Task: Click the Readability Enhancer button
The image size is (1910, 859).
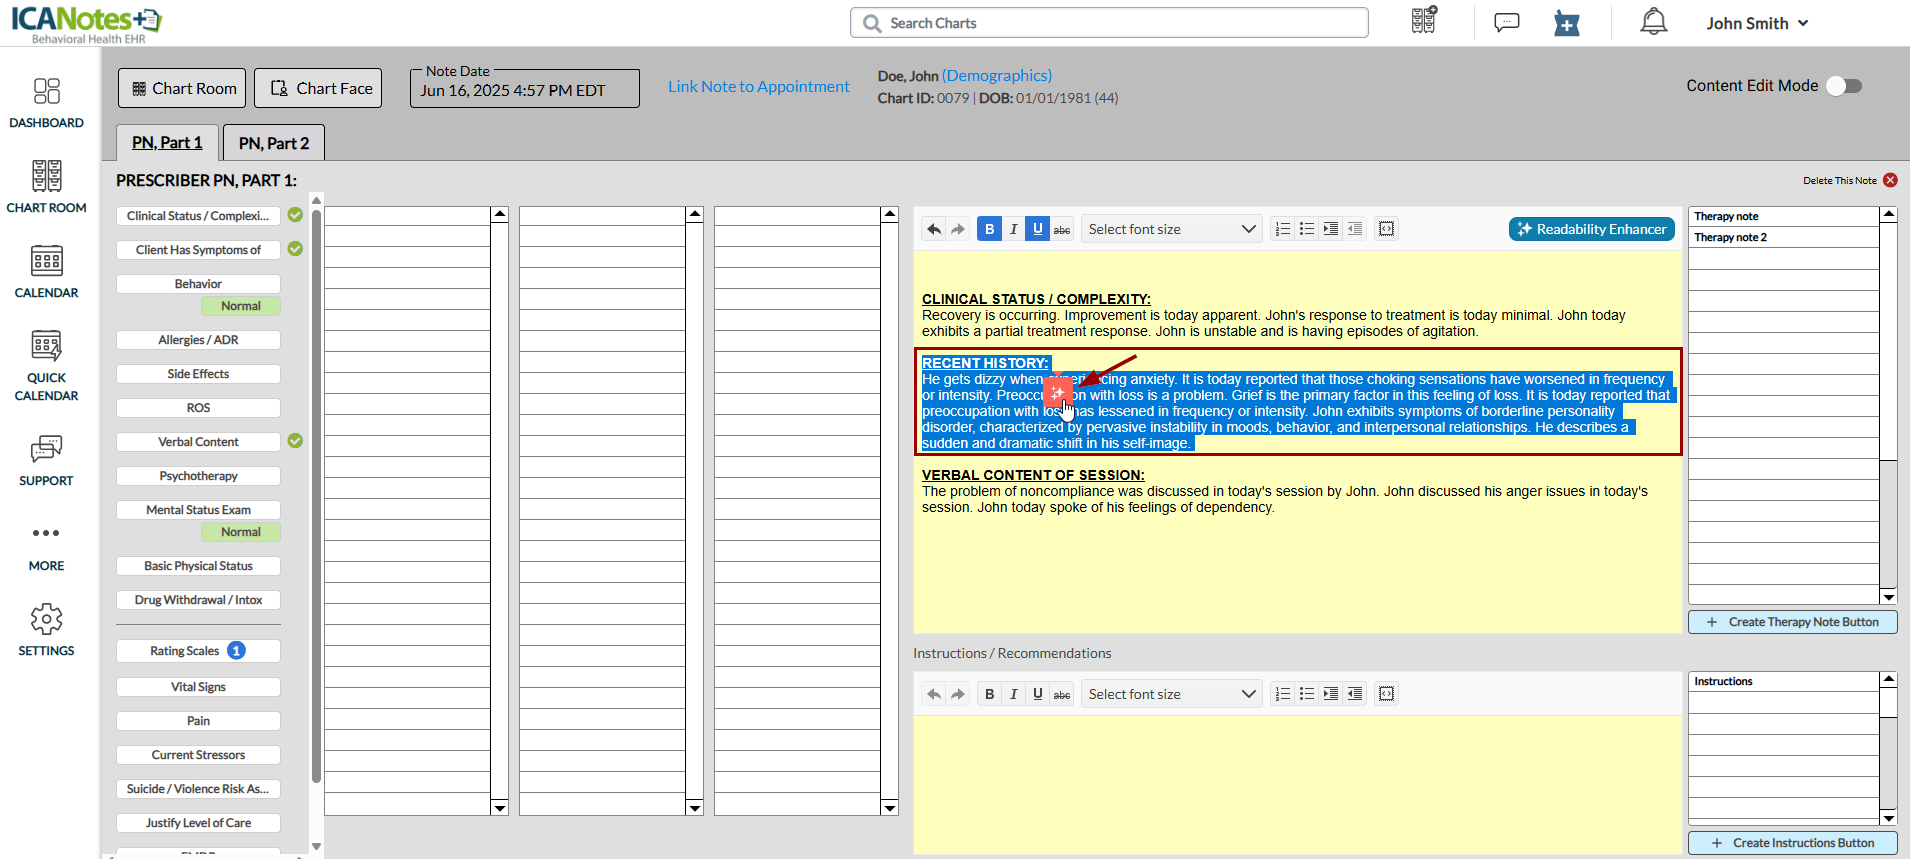Action: (1591, 229)
